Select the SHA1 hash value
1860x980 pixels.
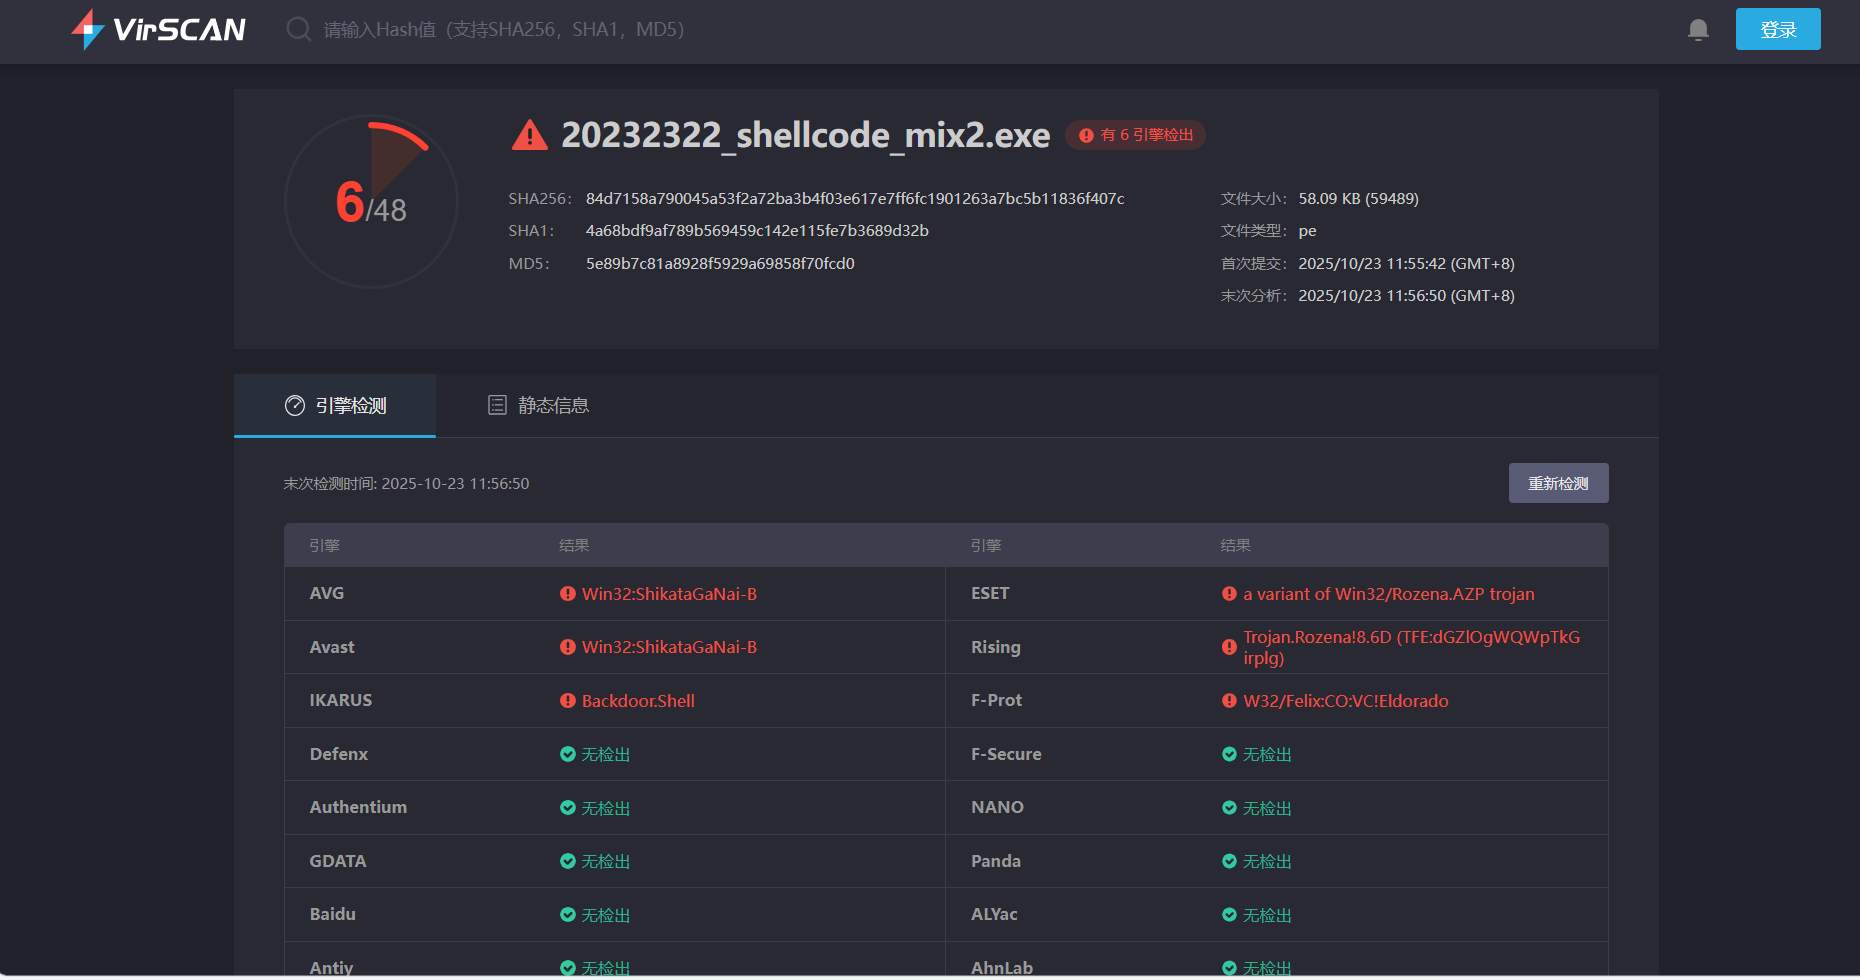pos(757,231)
